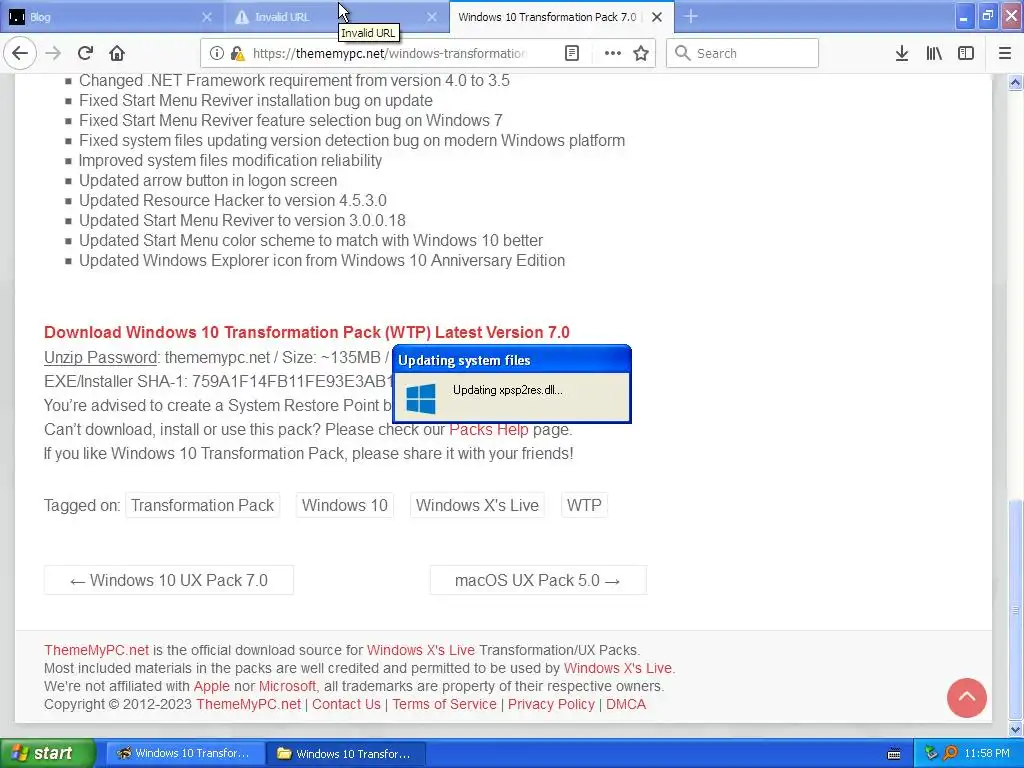
Task: Show site information icon in address bar
Action: 216,54
